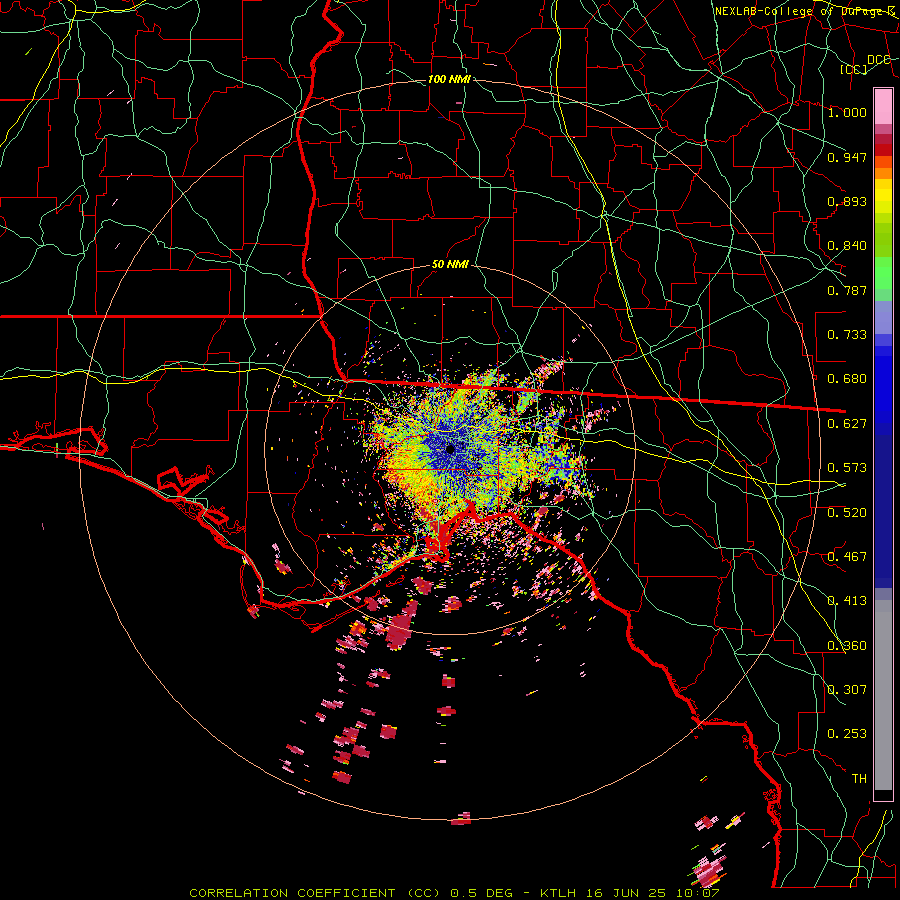Pick the light pink swatch at color bar top
This screenshot has height=900, width=900.
[883, 106]
